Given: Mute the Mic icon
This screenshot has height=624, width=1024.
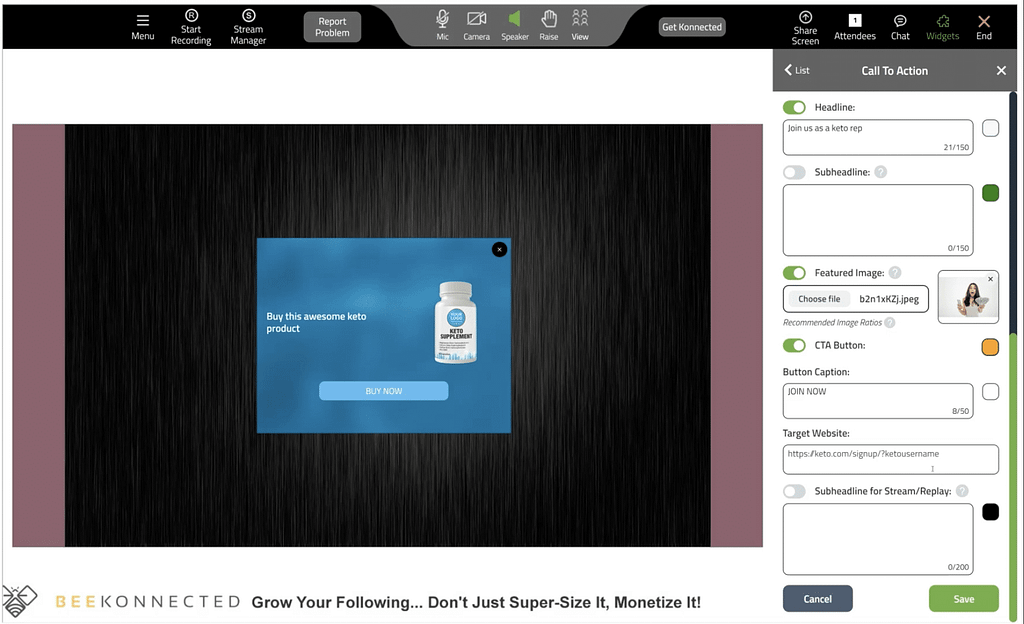Looking at the screenshot, I should (x=442, y=19).
